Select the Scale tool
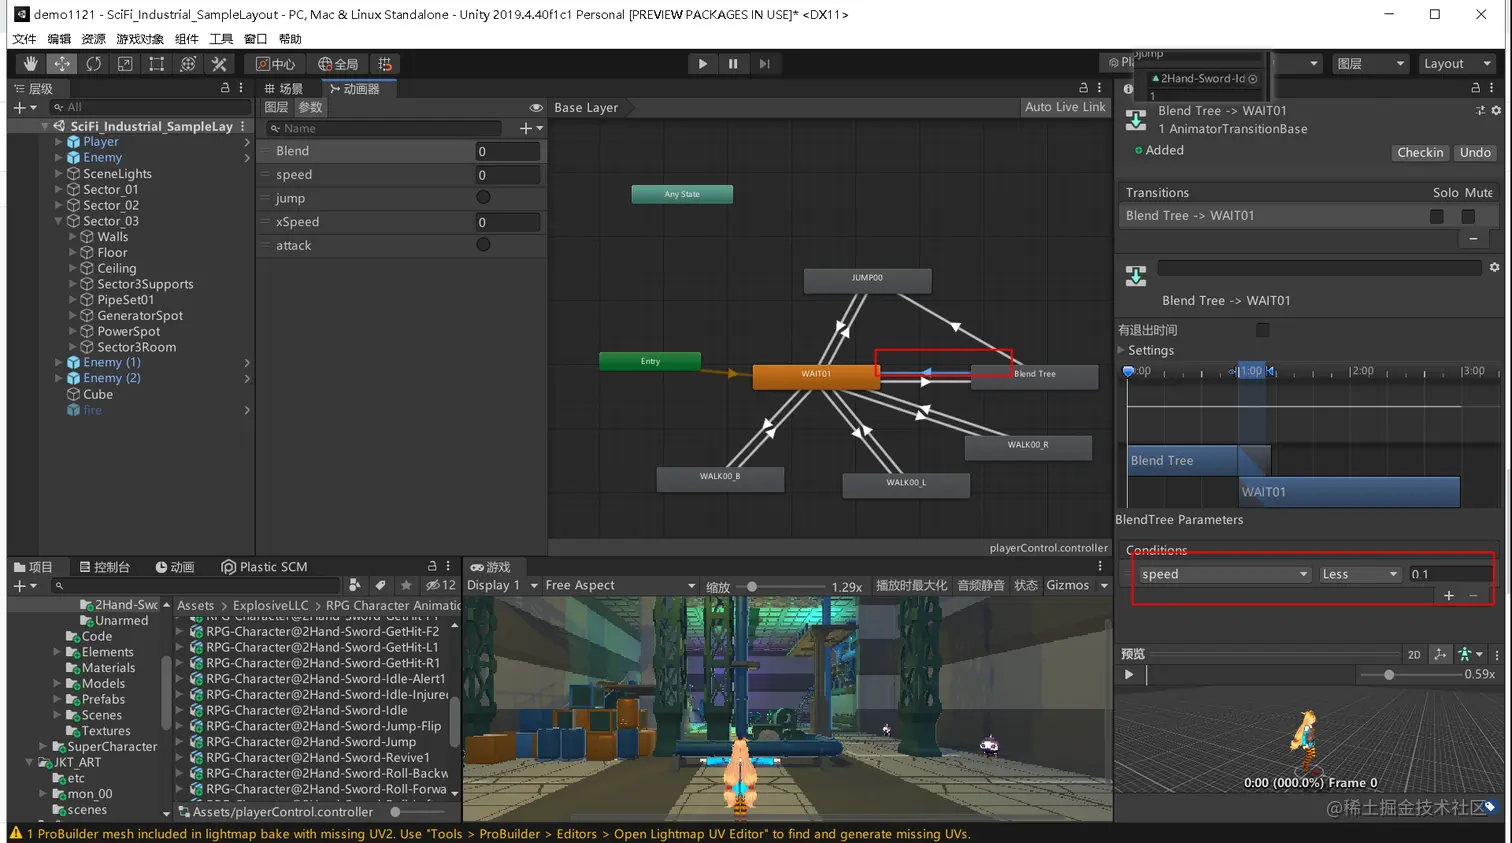Screen dimensions: 1512x843 point(125,64)
